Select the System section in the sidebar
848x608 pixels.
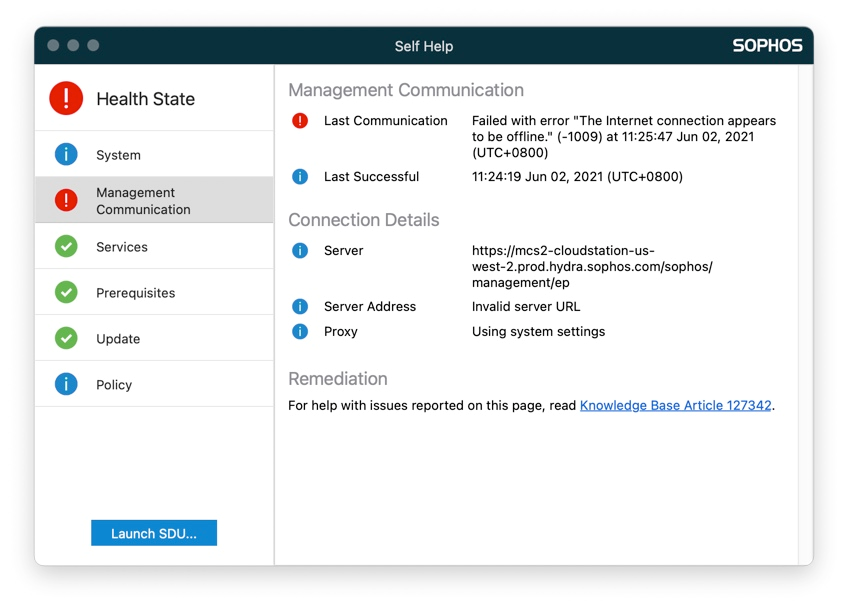coord(120,155)
